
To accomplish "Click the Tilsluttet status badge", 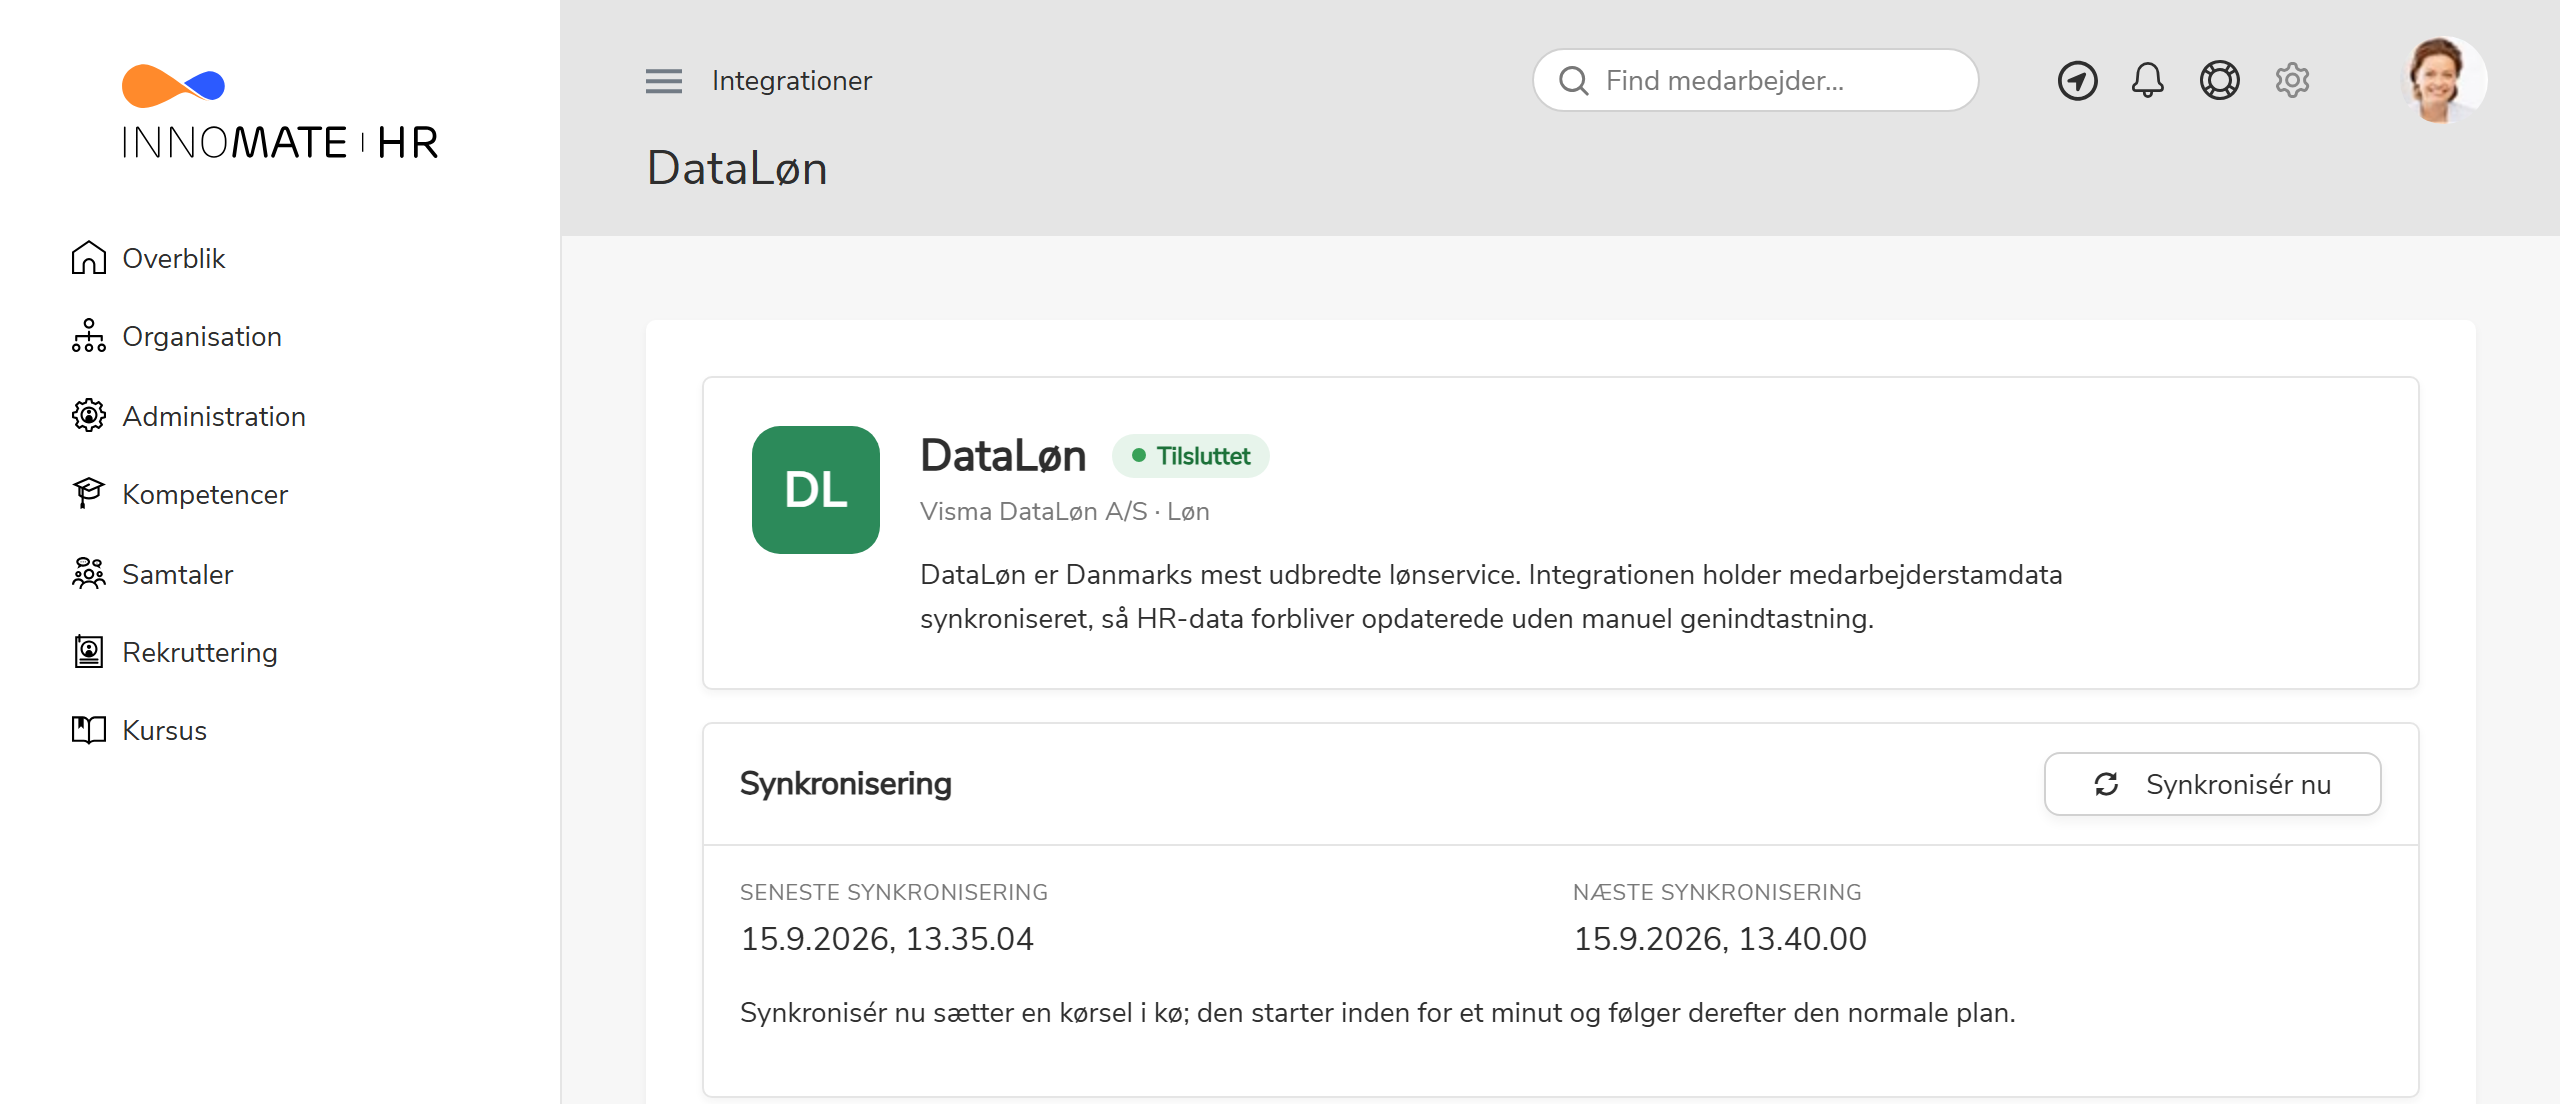I will pyautogui.click(x=1191, y=456).
